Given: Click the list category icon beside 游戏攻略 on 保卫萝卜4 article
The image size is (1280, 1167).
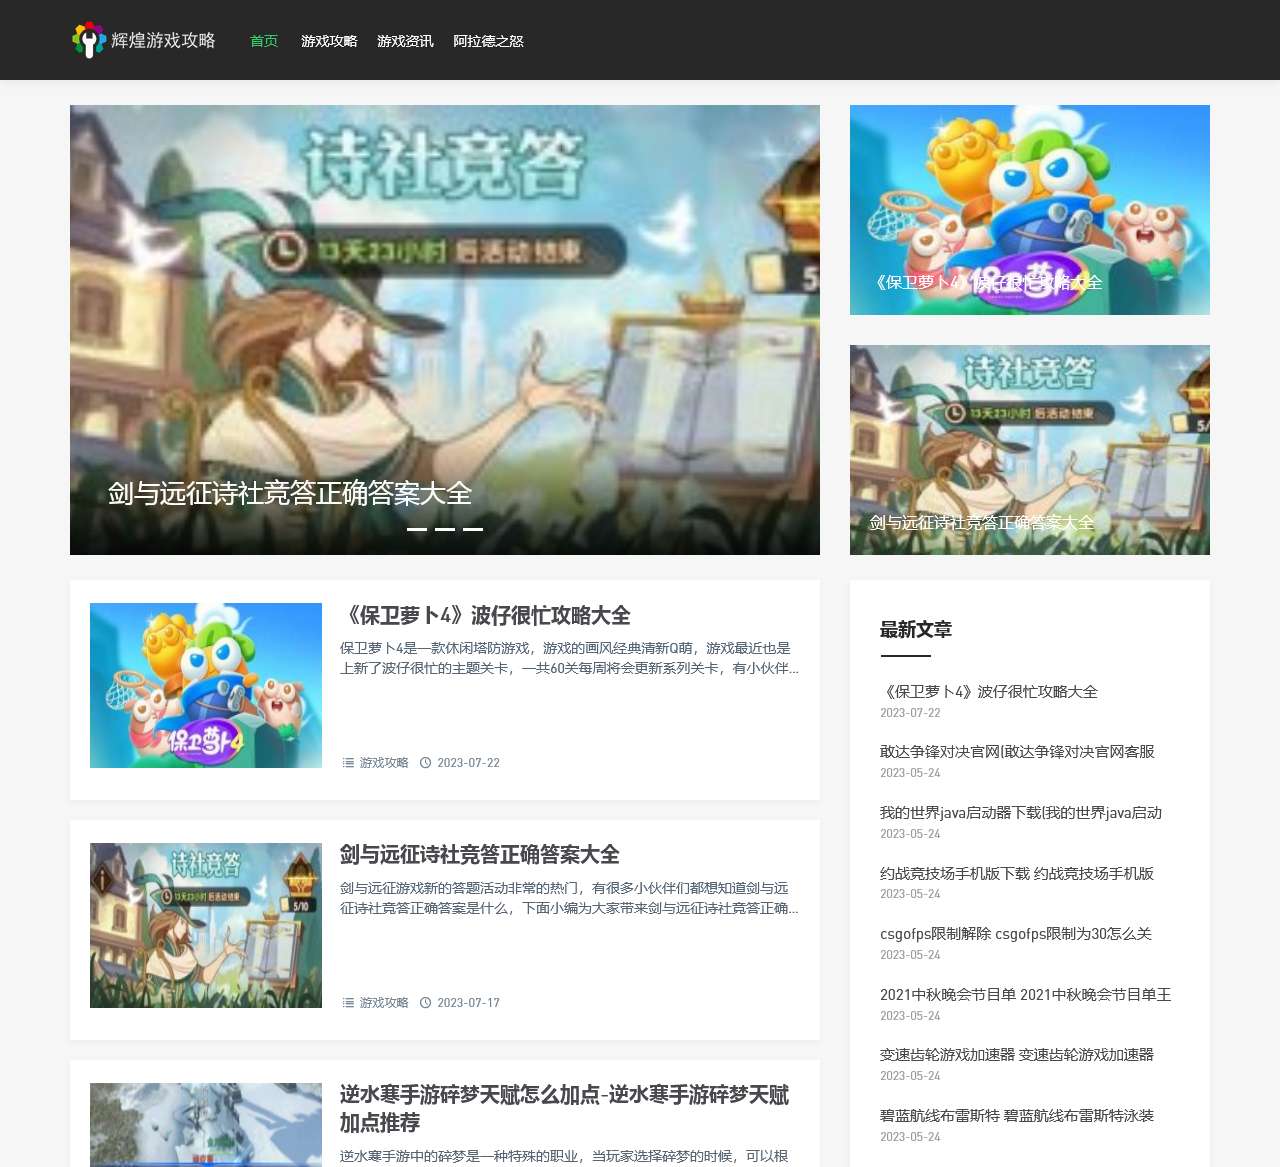Looking at the screenshot, I should coord(347,762).
